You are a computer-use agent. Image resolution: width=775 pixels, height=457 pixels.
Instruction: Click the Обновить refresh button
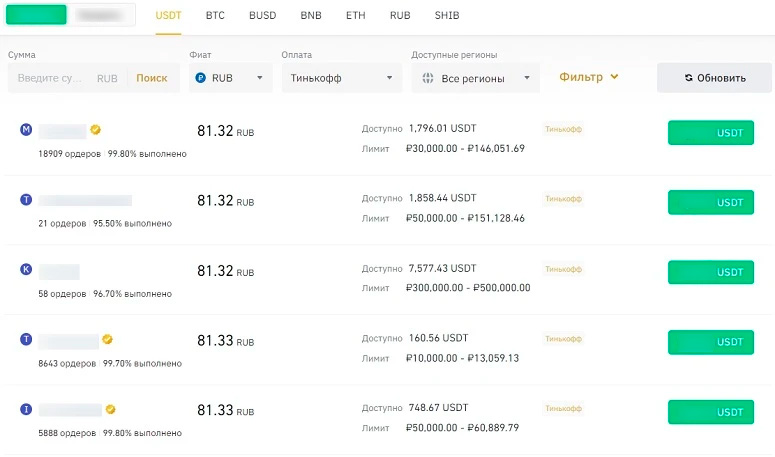(x=714, y=78)
